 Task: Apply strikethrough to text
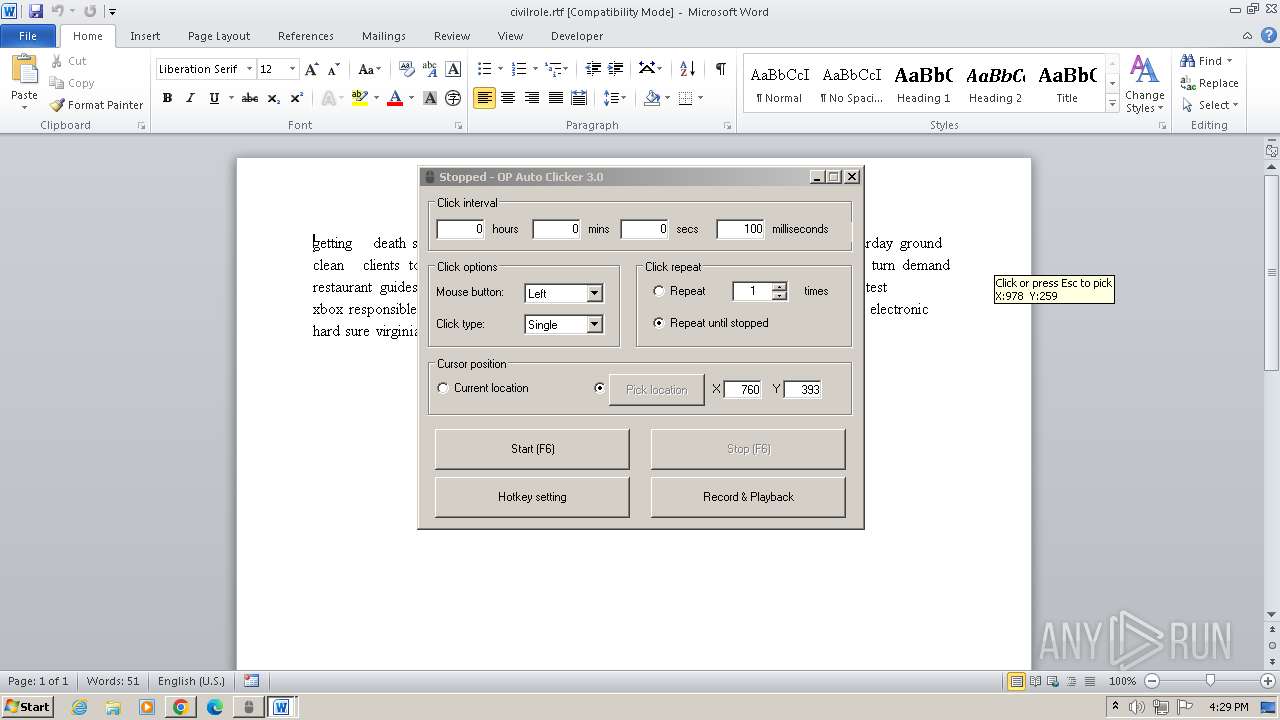[x=250, y=98]
